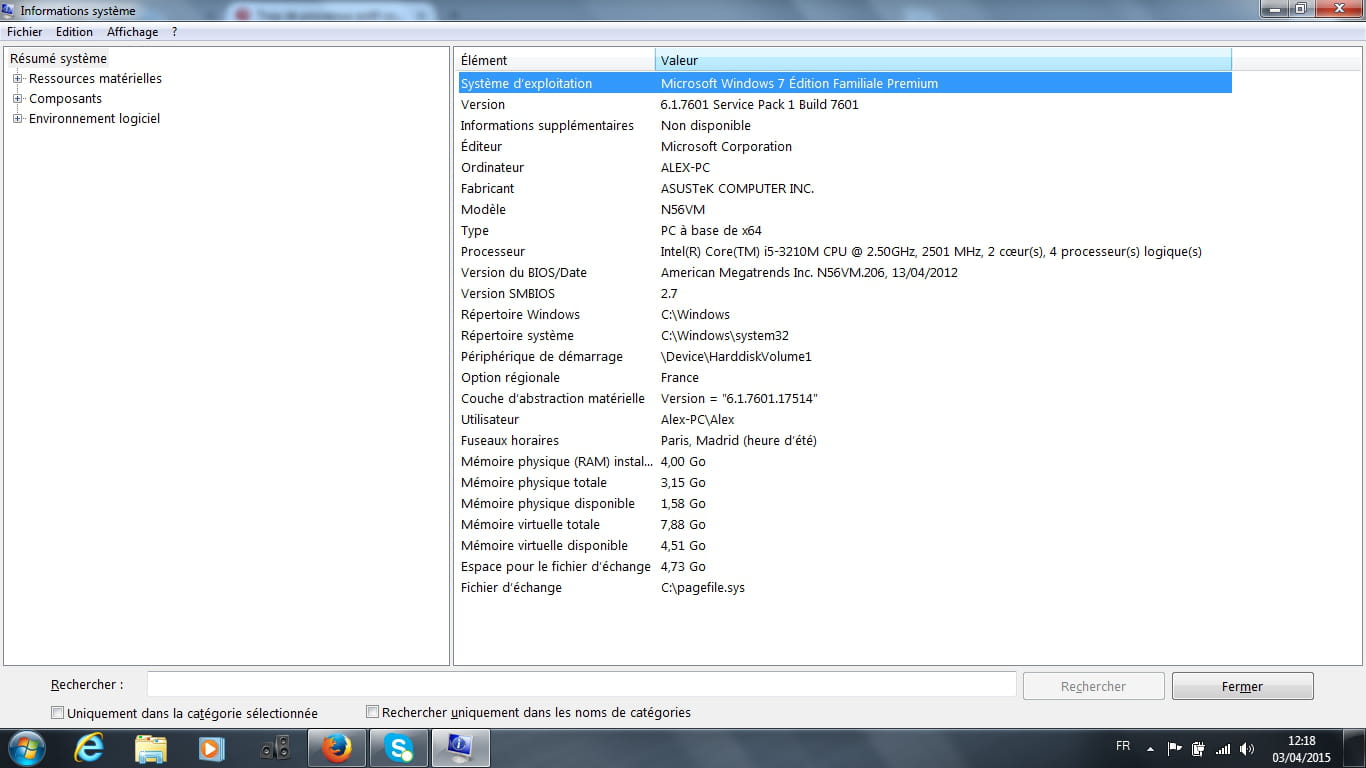Launch Internet Explorer from the taskbar
The image size is (1366, 768).
click(x=89, y=748)
